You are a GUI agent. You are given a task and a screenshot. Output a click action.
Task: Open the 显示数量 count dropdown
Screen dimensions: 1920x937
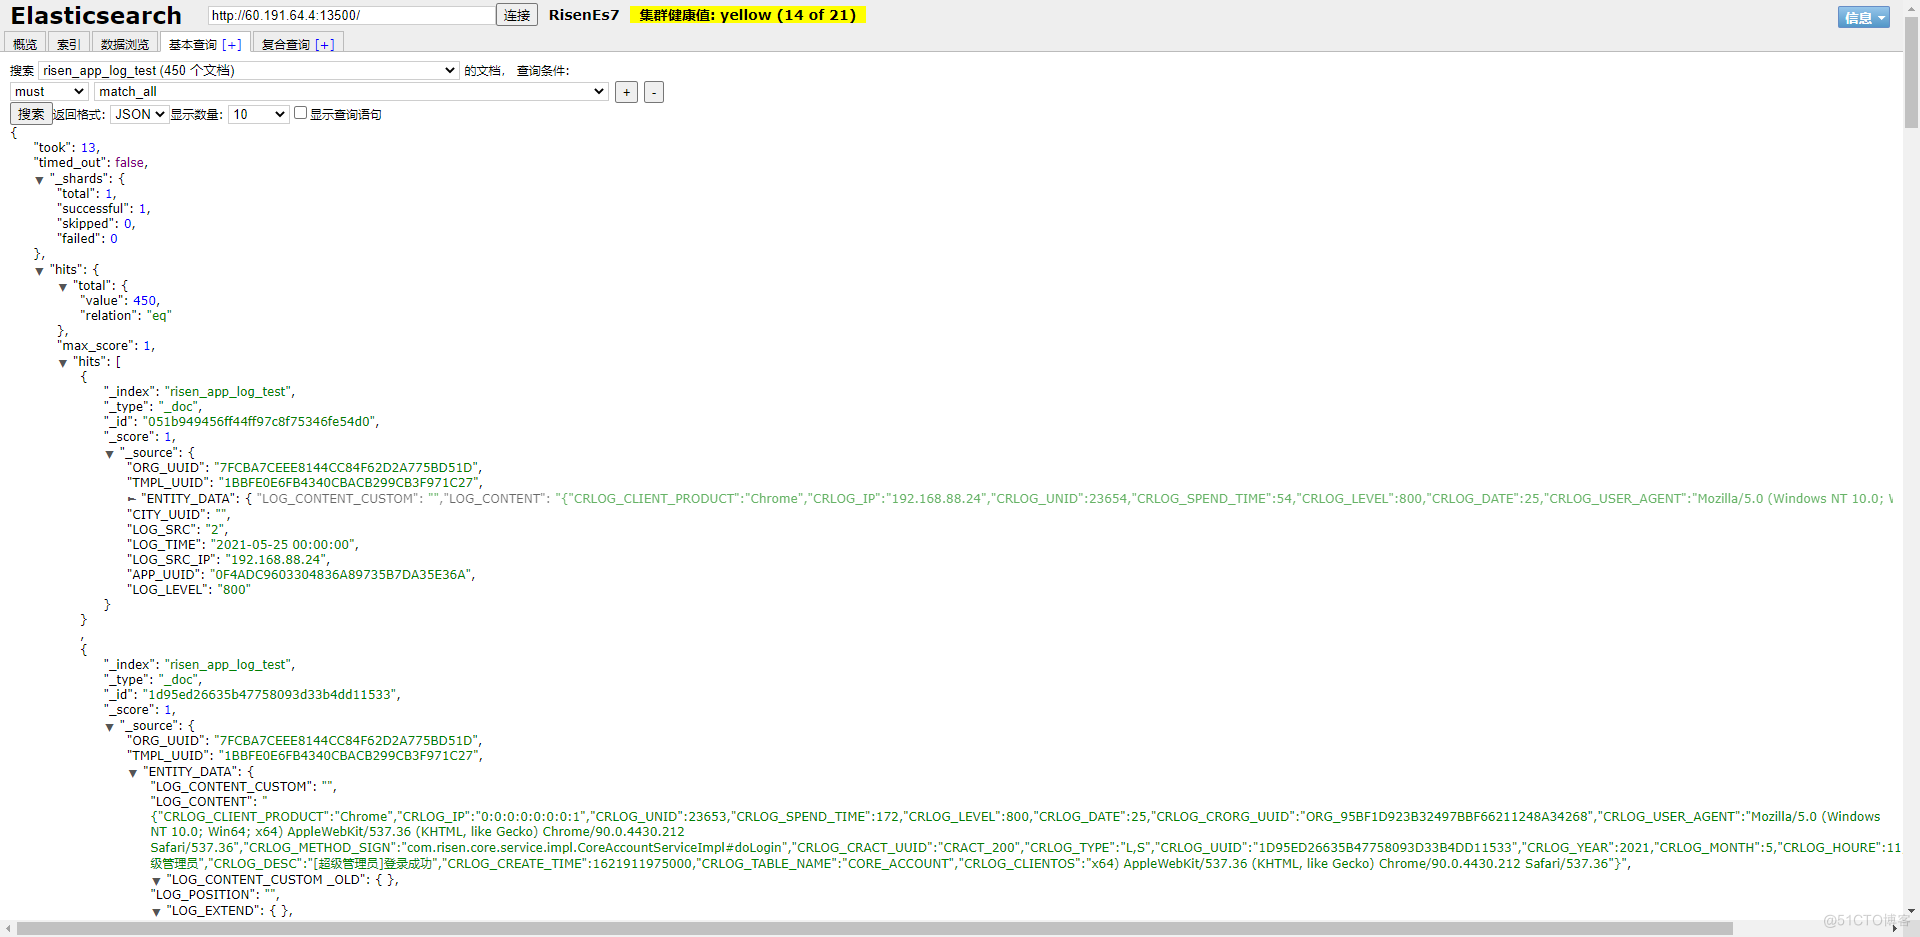[258, 114]
